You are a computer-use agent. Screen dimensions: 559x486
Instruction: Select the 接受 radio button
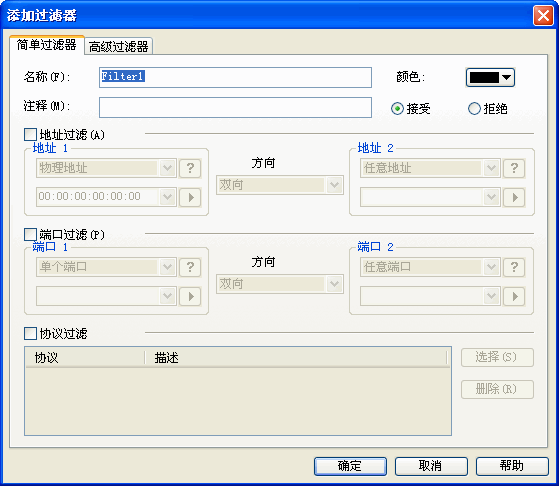click(x=397, y=109)
